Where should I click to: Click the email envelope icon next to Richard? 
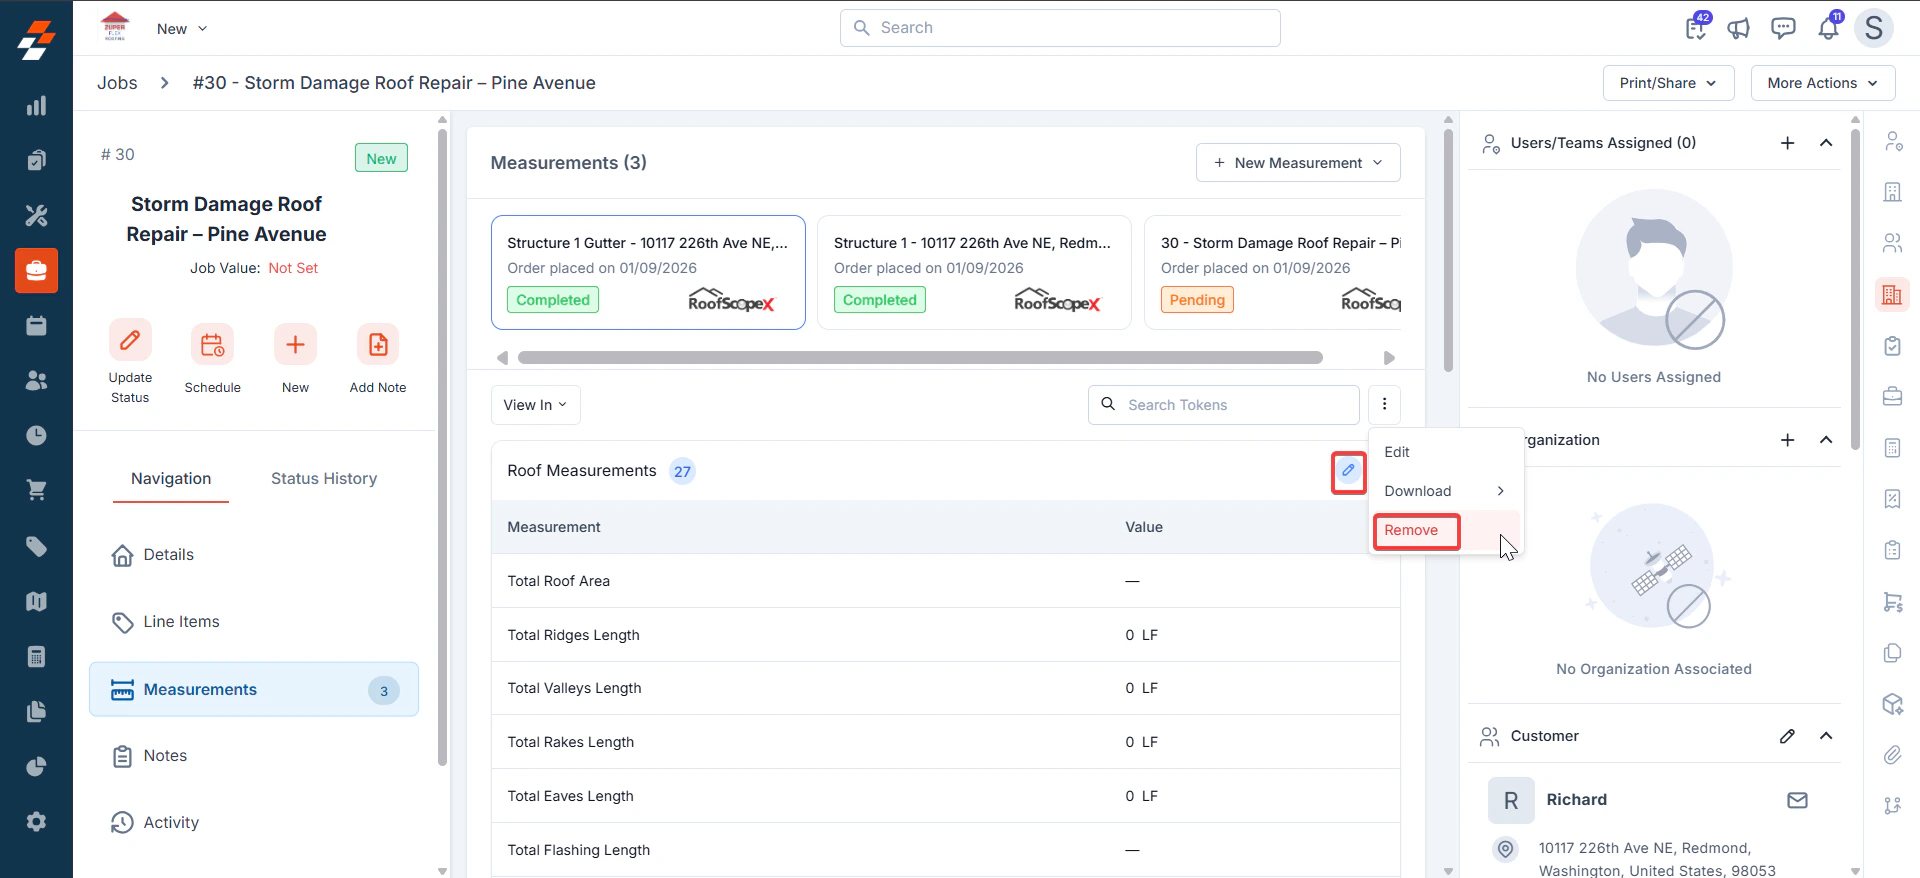pyautogui.click(x=1797, y=800)
